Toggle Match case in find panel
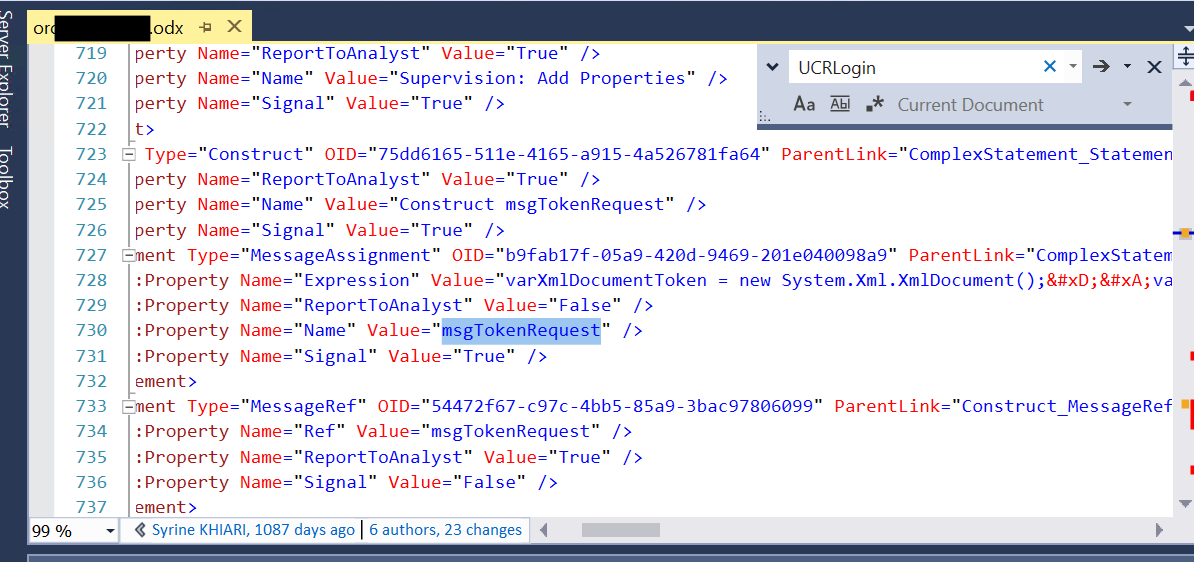This screenshot has width=1194, height=562. [x=804, y=104]
